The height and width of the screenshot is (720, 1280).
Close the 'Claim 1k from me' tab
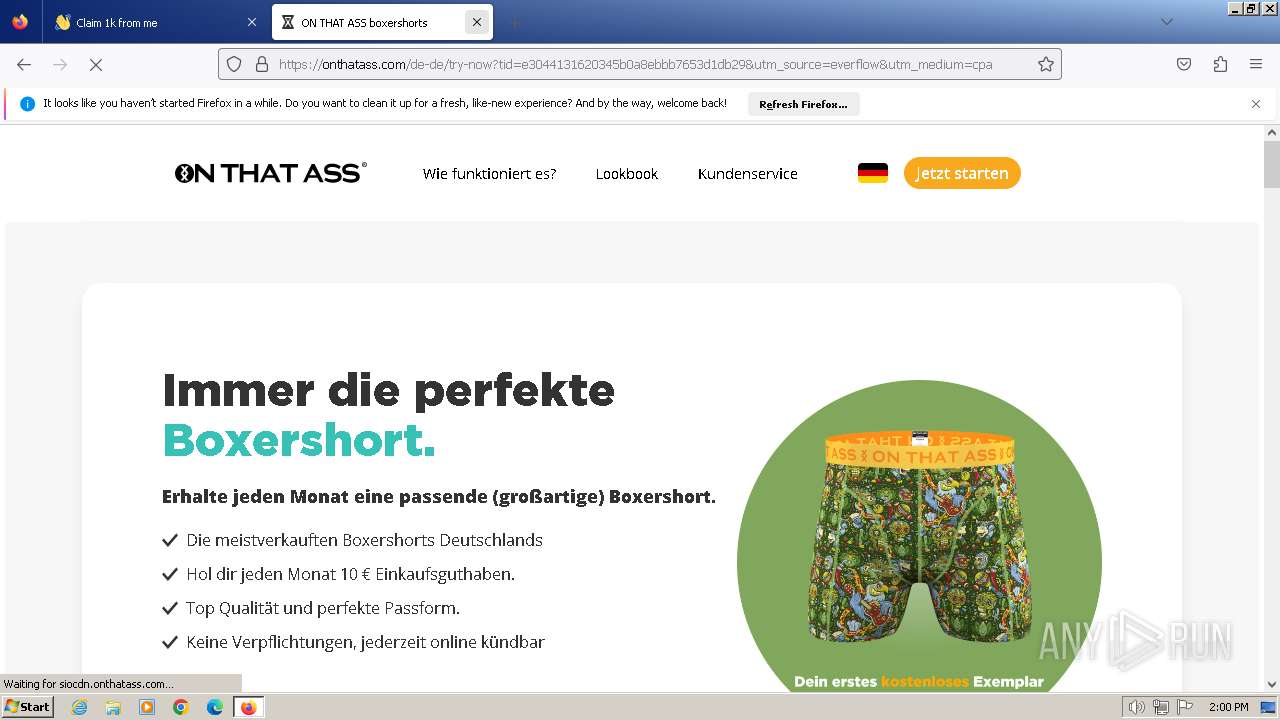click(251, 22)
